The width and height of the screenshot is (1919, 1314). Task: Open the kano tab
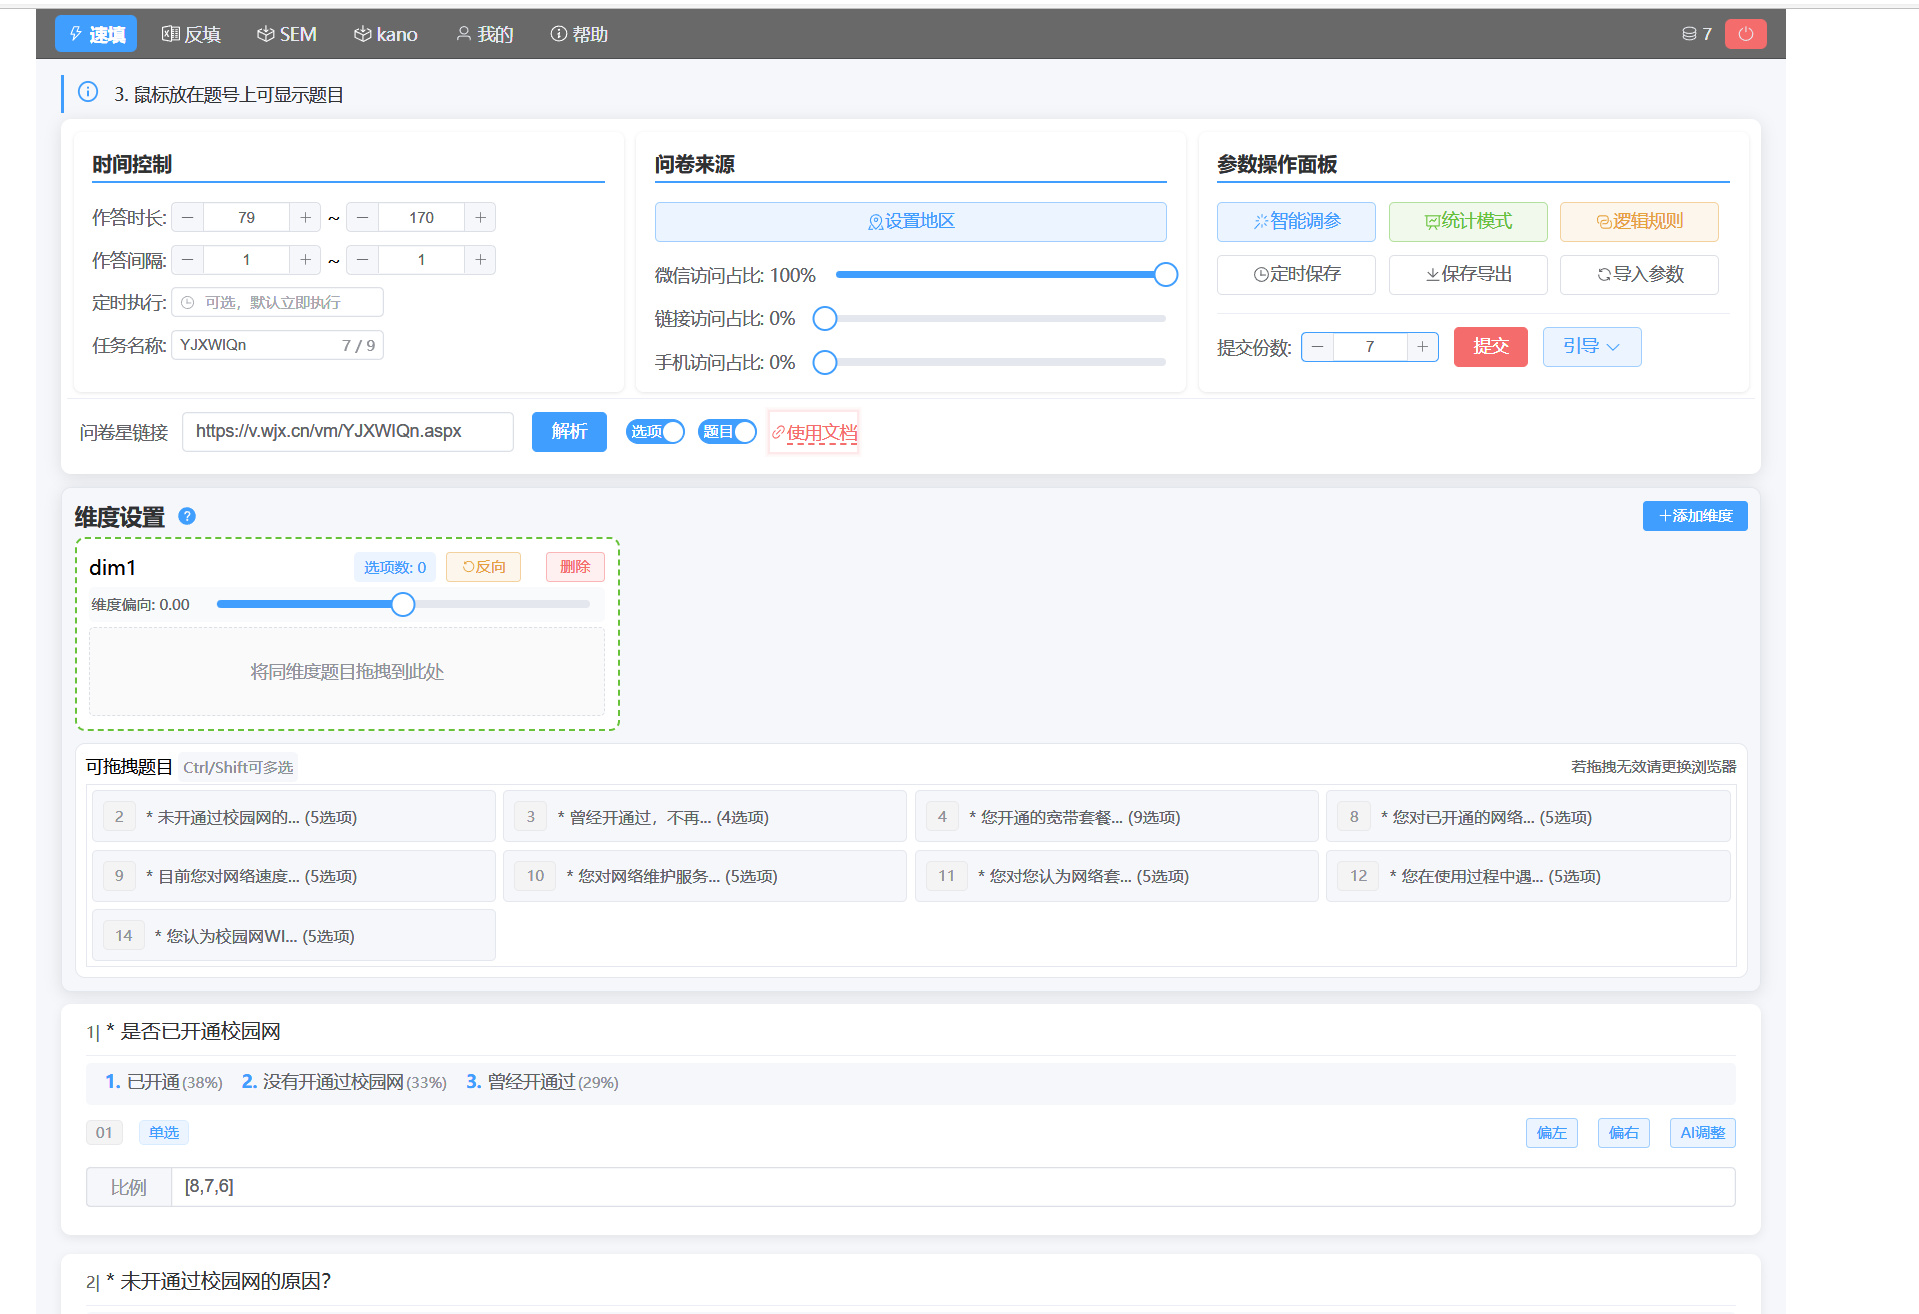pyautogui.click(x=385, y=34)
